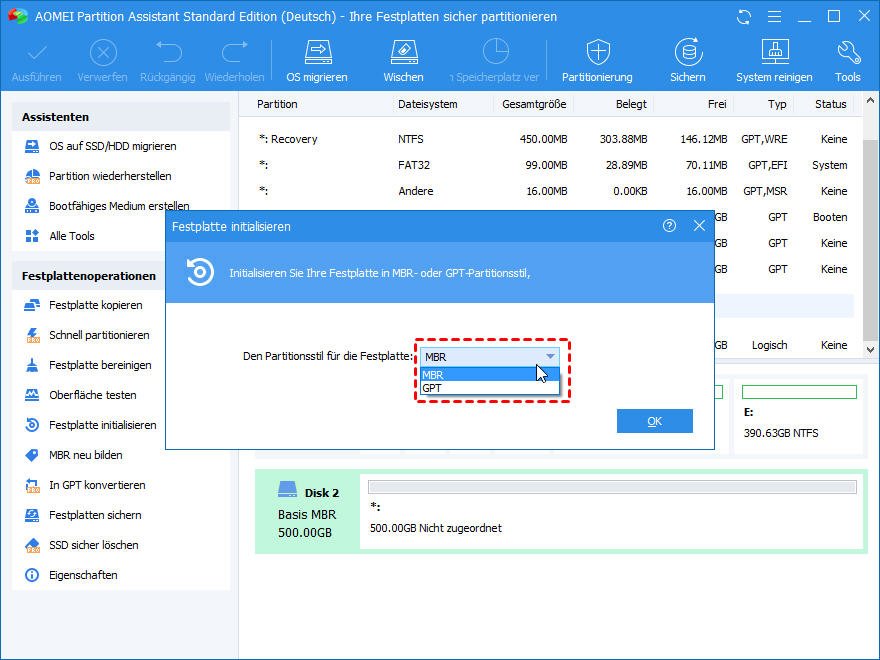Sort by the Partition column header

coord(277,104)
